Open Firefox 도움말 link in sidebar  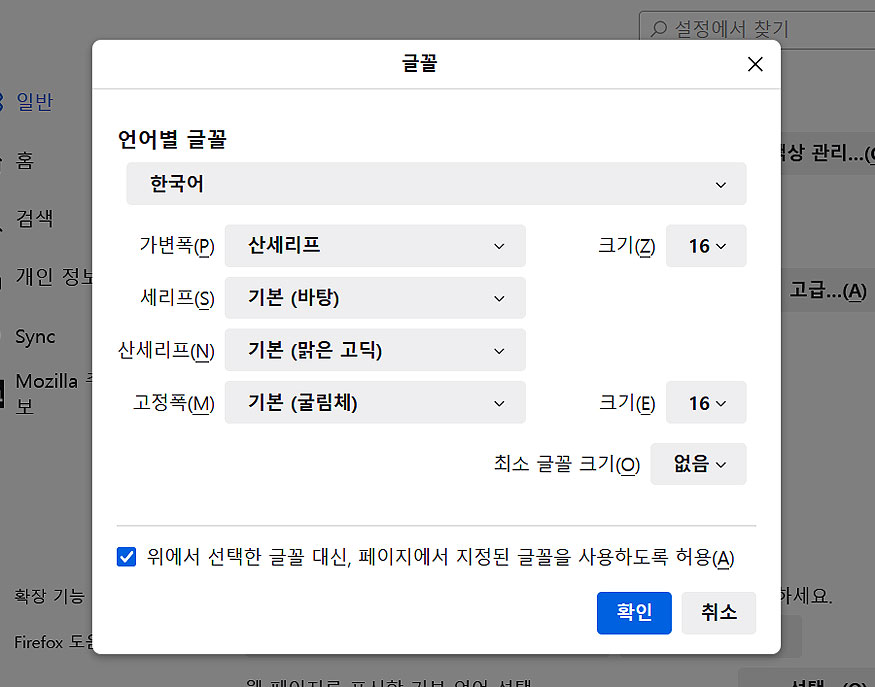[54, 642]
